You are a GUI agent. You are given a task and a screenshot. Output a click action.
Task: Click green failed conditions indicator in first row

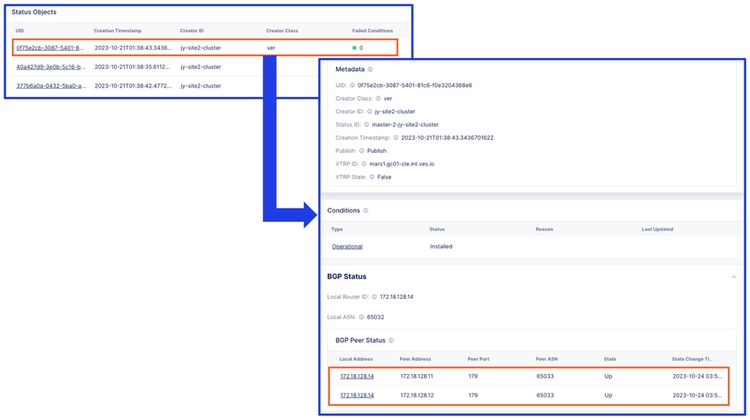coord(354,48)
